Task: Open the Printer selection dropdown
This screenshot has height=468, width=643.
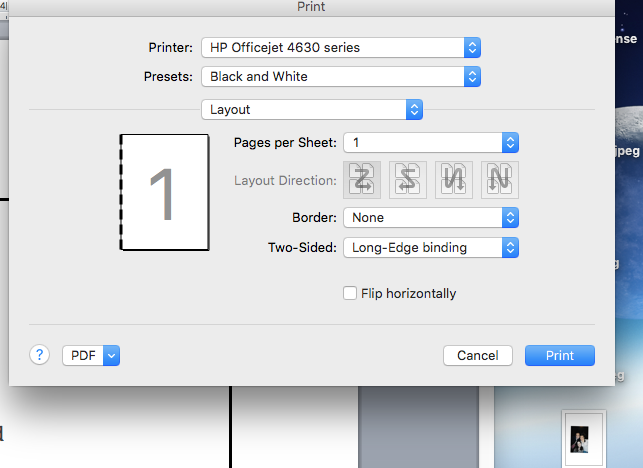Action: (341, 47)
